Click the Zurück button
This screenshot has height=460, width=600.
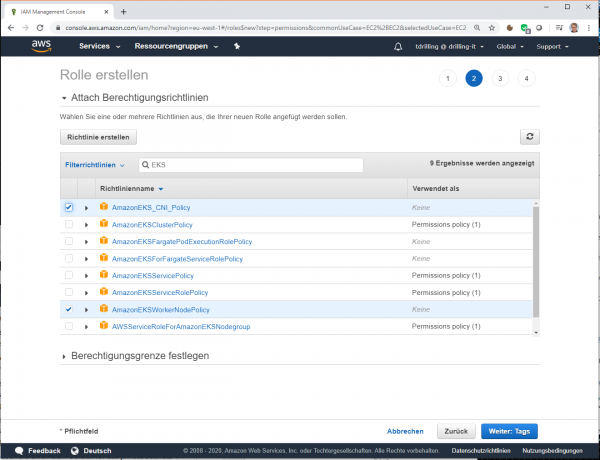coord(456,431)
